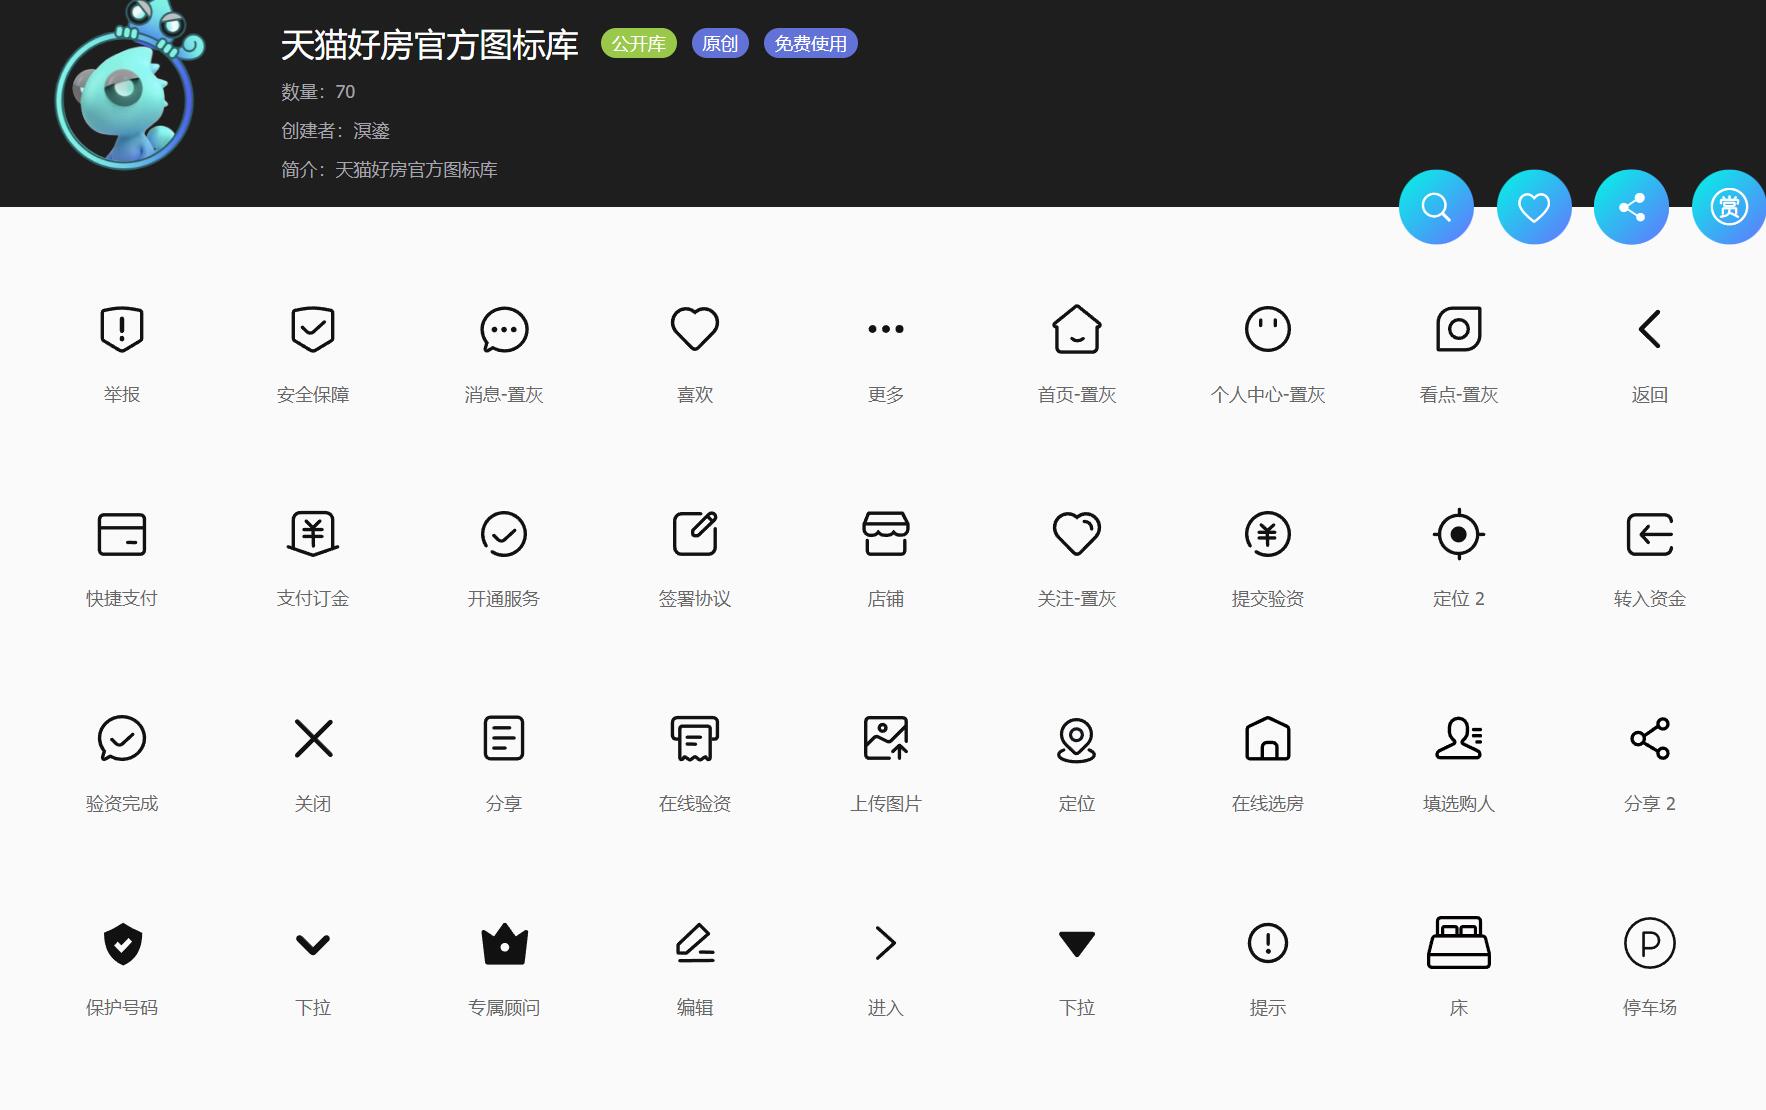The image size is (1766, 1110).
Task: Click the 免费使用 badge
Action: click(x=810, y=44)
